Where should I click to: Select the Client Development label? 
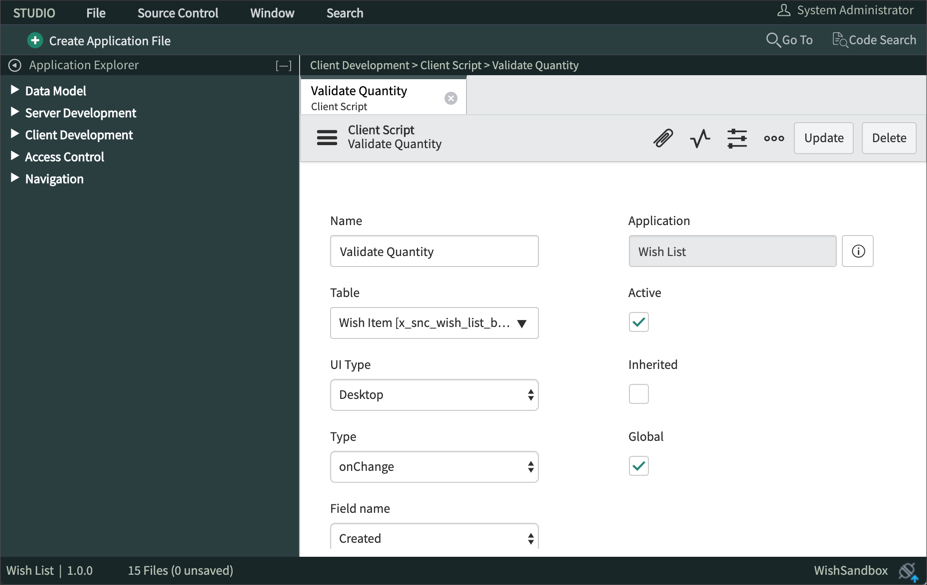(x=79, y=135)
